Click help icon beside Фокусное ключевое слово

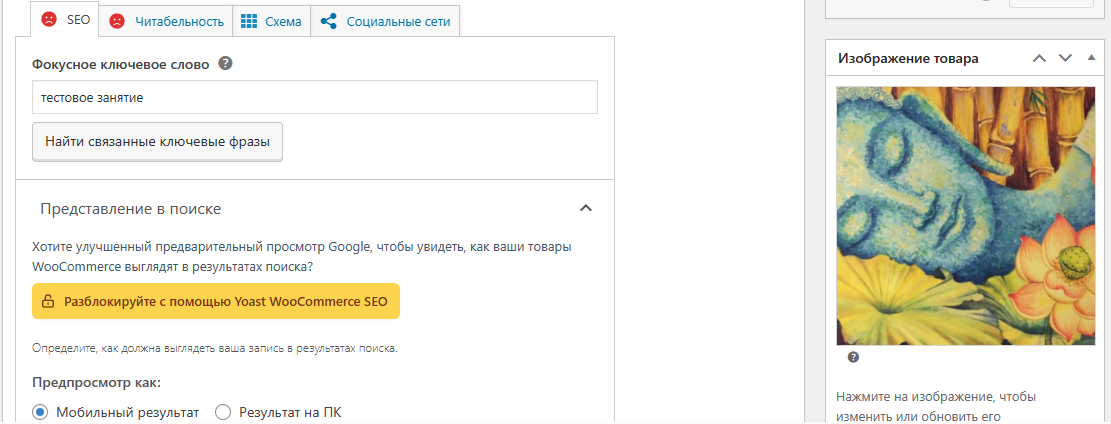tap(226, 64)
